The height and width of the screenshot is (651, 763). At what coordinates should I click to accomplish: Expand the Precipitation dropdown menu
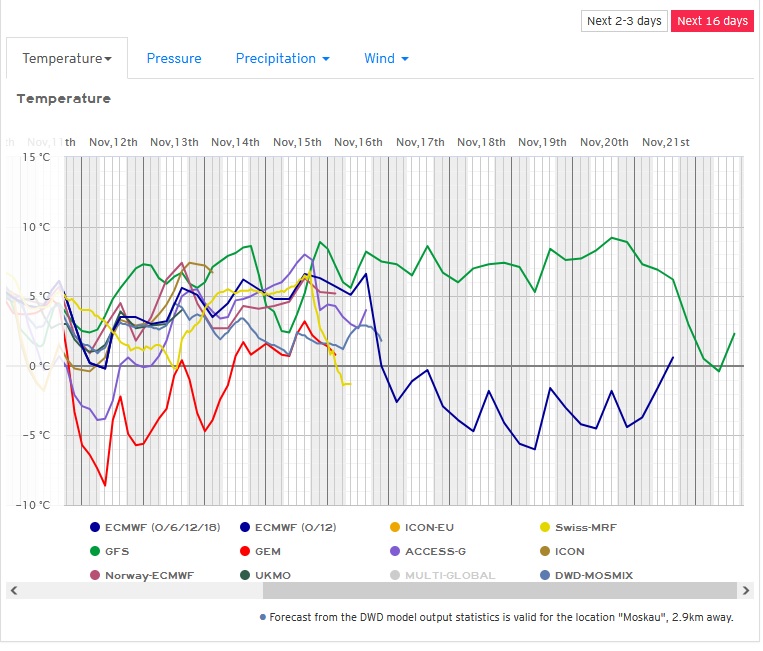pos(282,59)
